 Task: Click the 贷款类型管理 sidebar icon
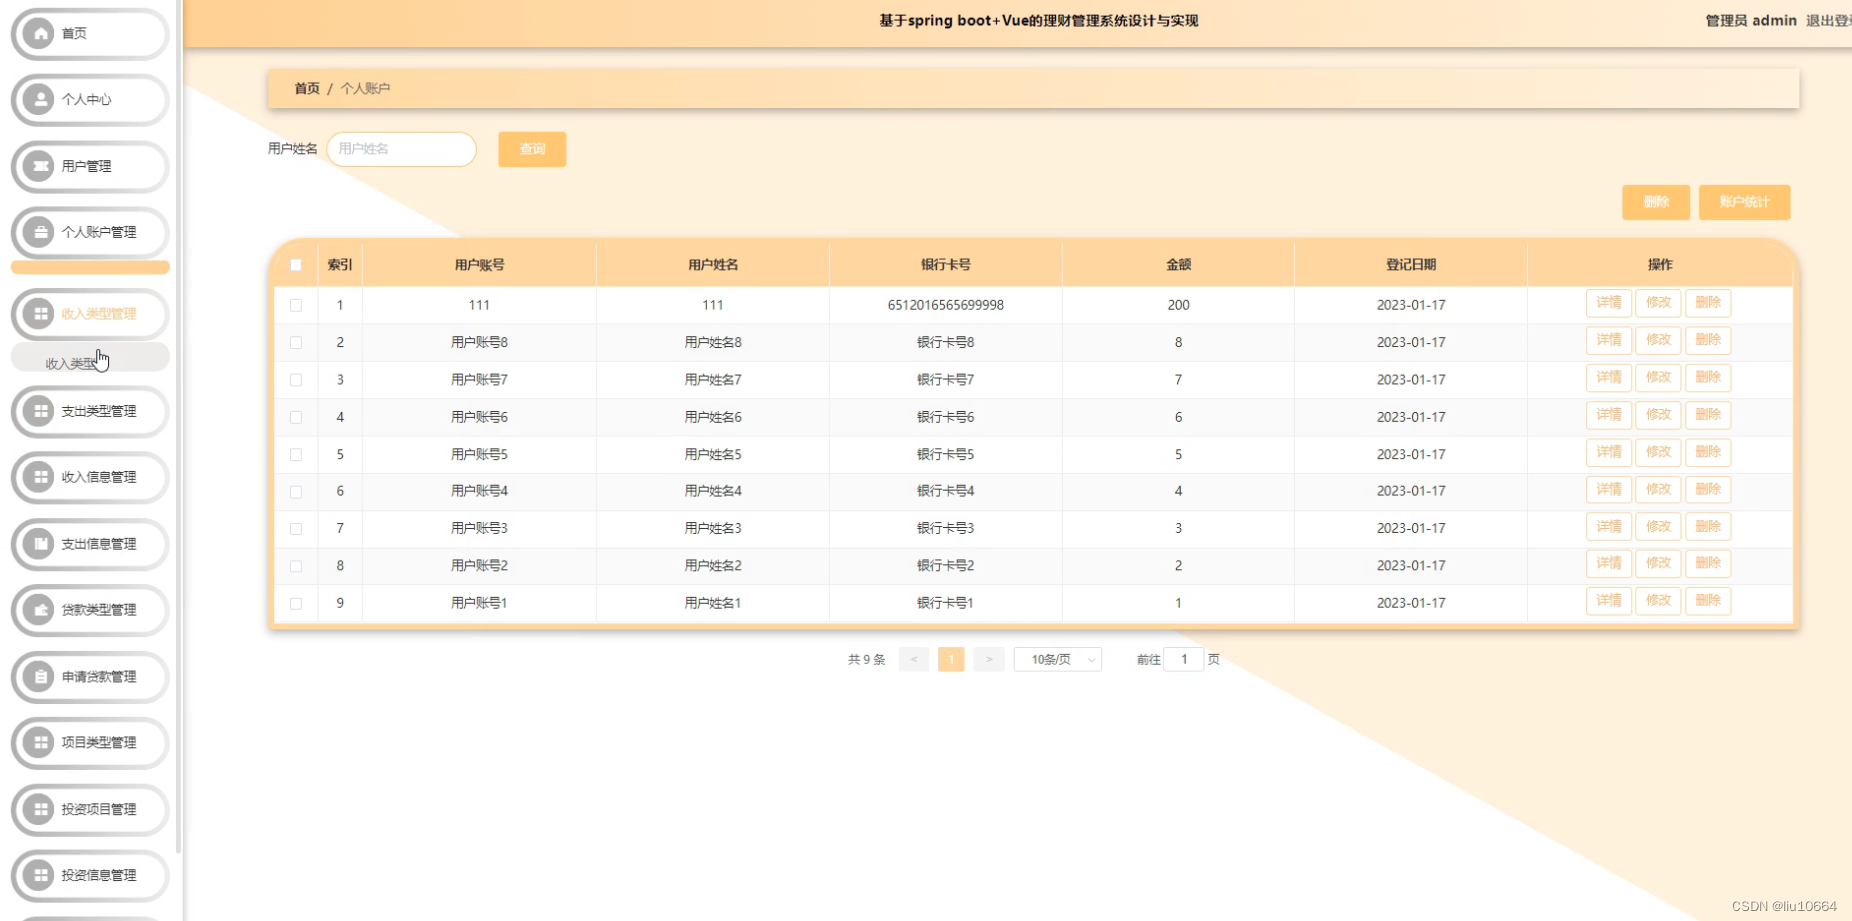pyautogui.click(x=39, y=610)
